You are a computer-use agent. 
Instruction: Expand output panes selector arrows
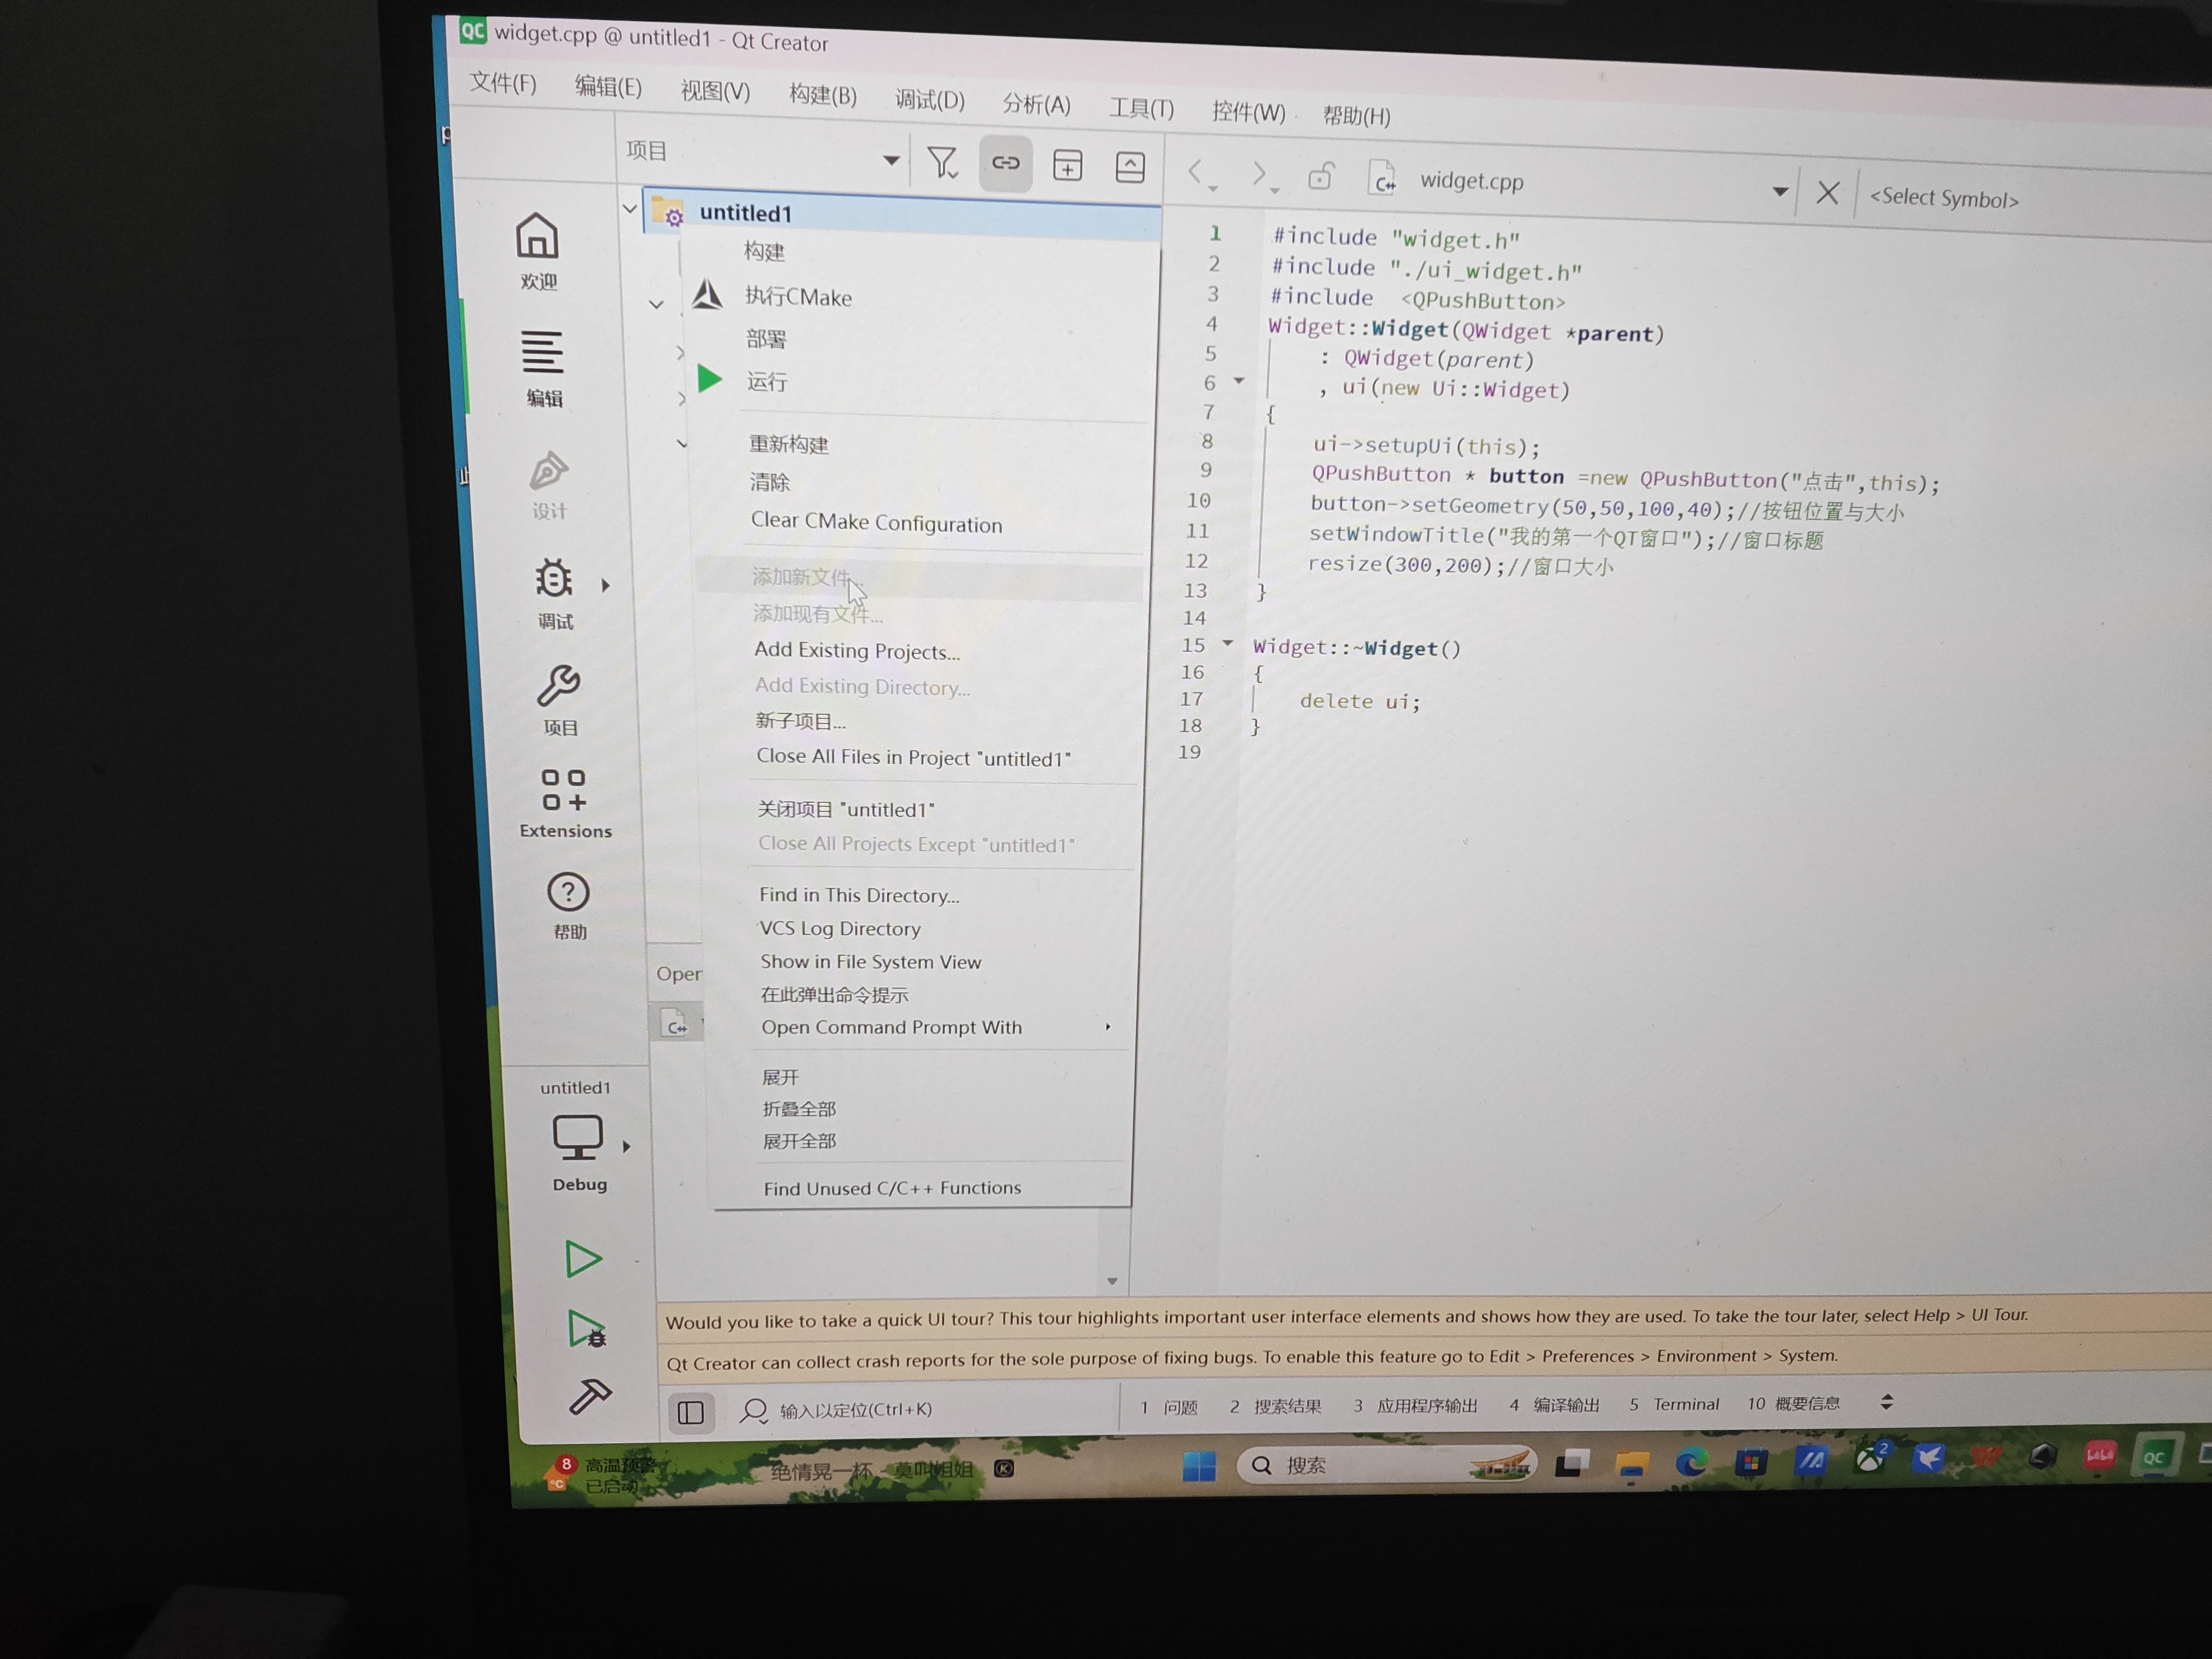coord(1886,1402)
